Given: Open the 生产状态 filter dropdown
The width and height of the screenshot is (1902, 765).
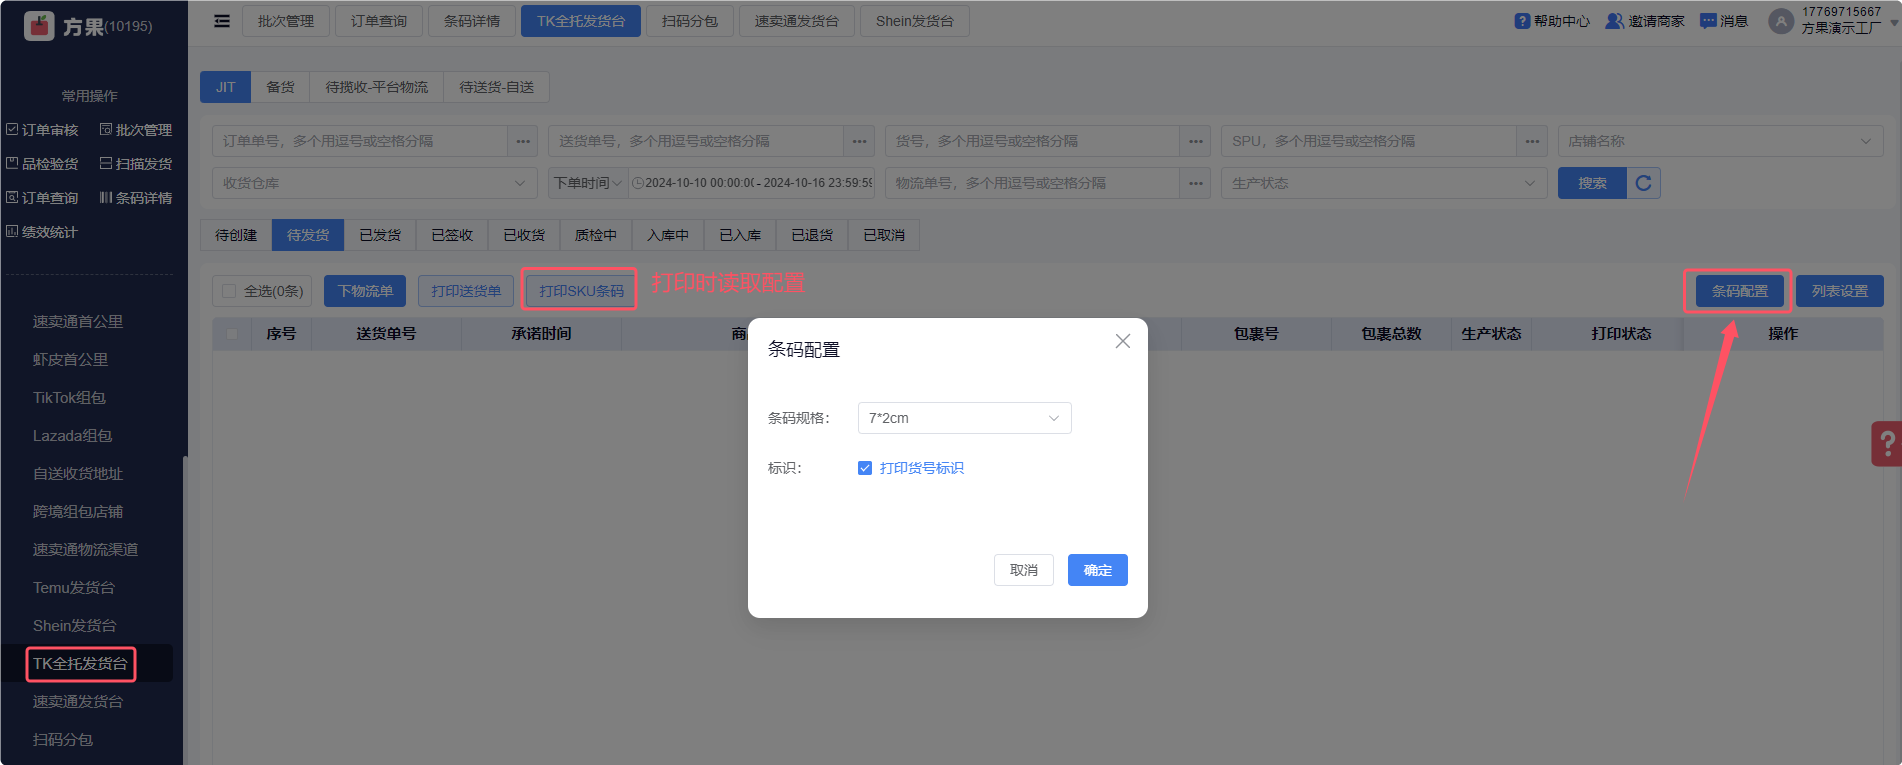Looking at the screenshot, I should click(x=1384, y=183).
